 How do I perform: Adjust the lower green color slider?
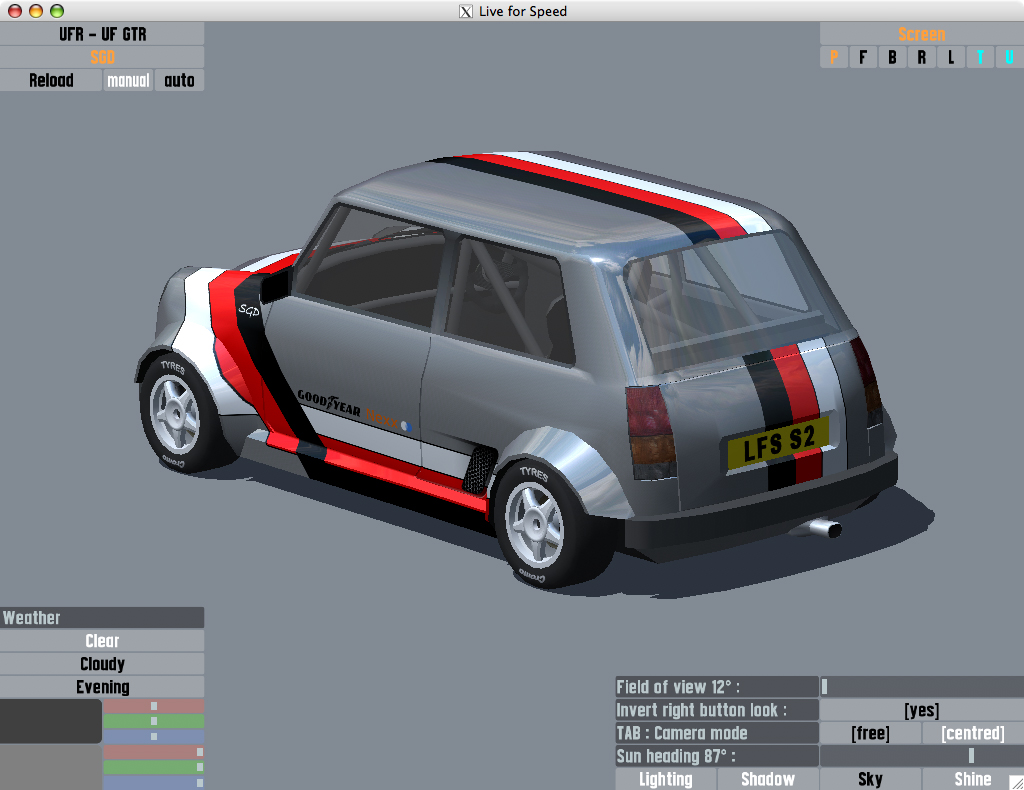(153, 767)
